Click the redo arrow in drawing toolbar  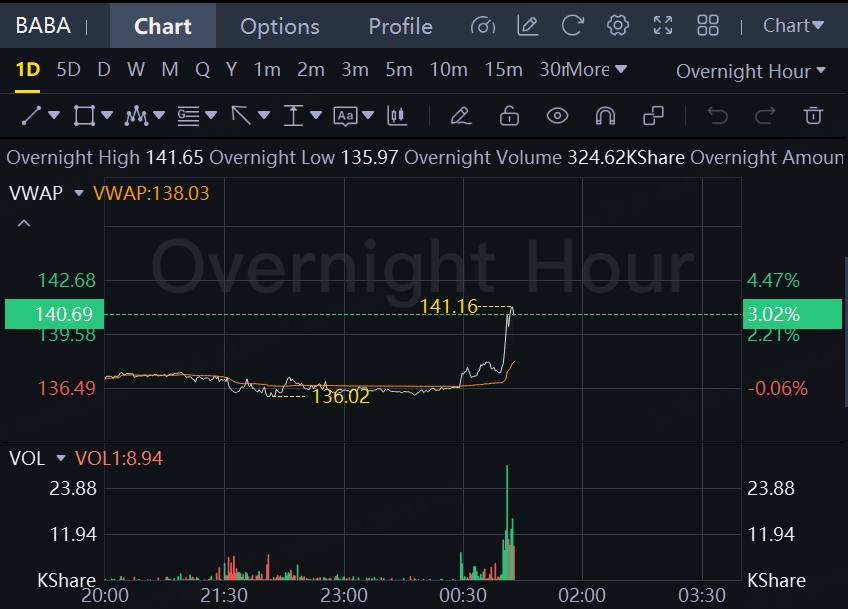tap(765, 116)
